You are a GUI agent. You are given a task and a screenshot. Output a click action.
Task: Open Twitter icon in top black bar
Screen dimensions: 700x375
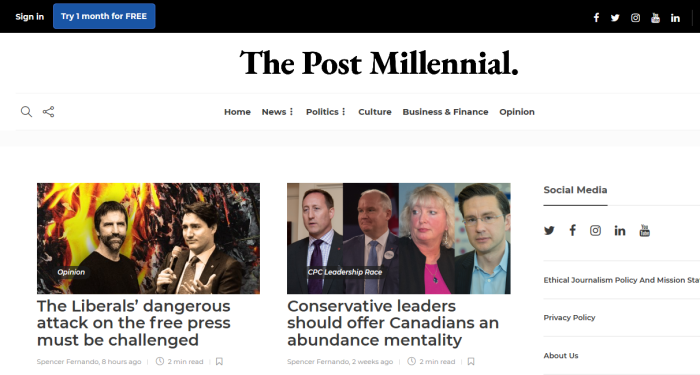point(615,18)
